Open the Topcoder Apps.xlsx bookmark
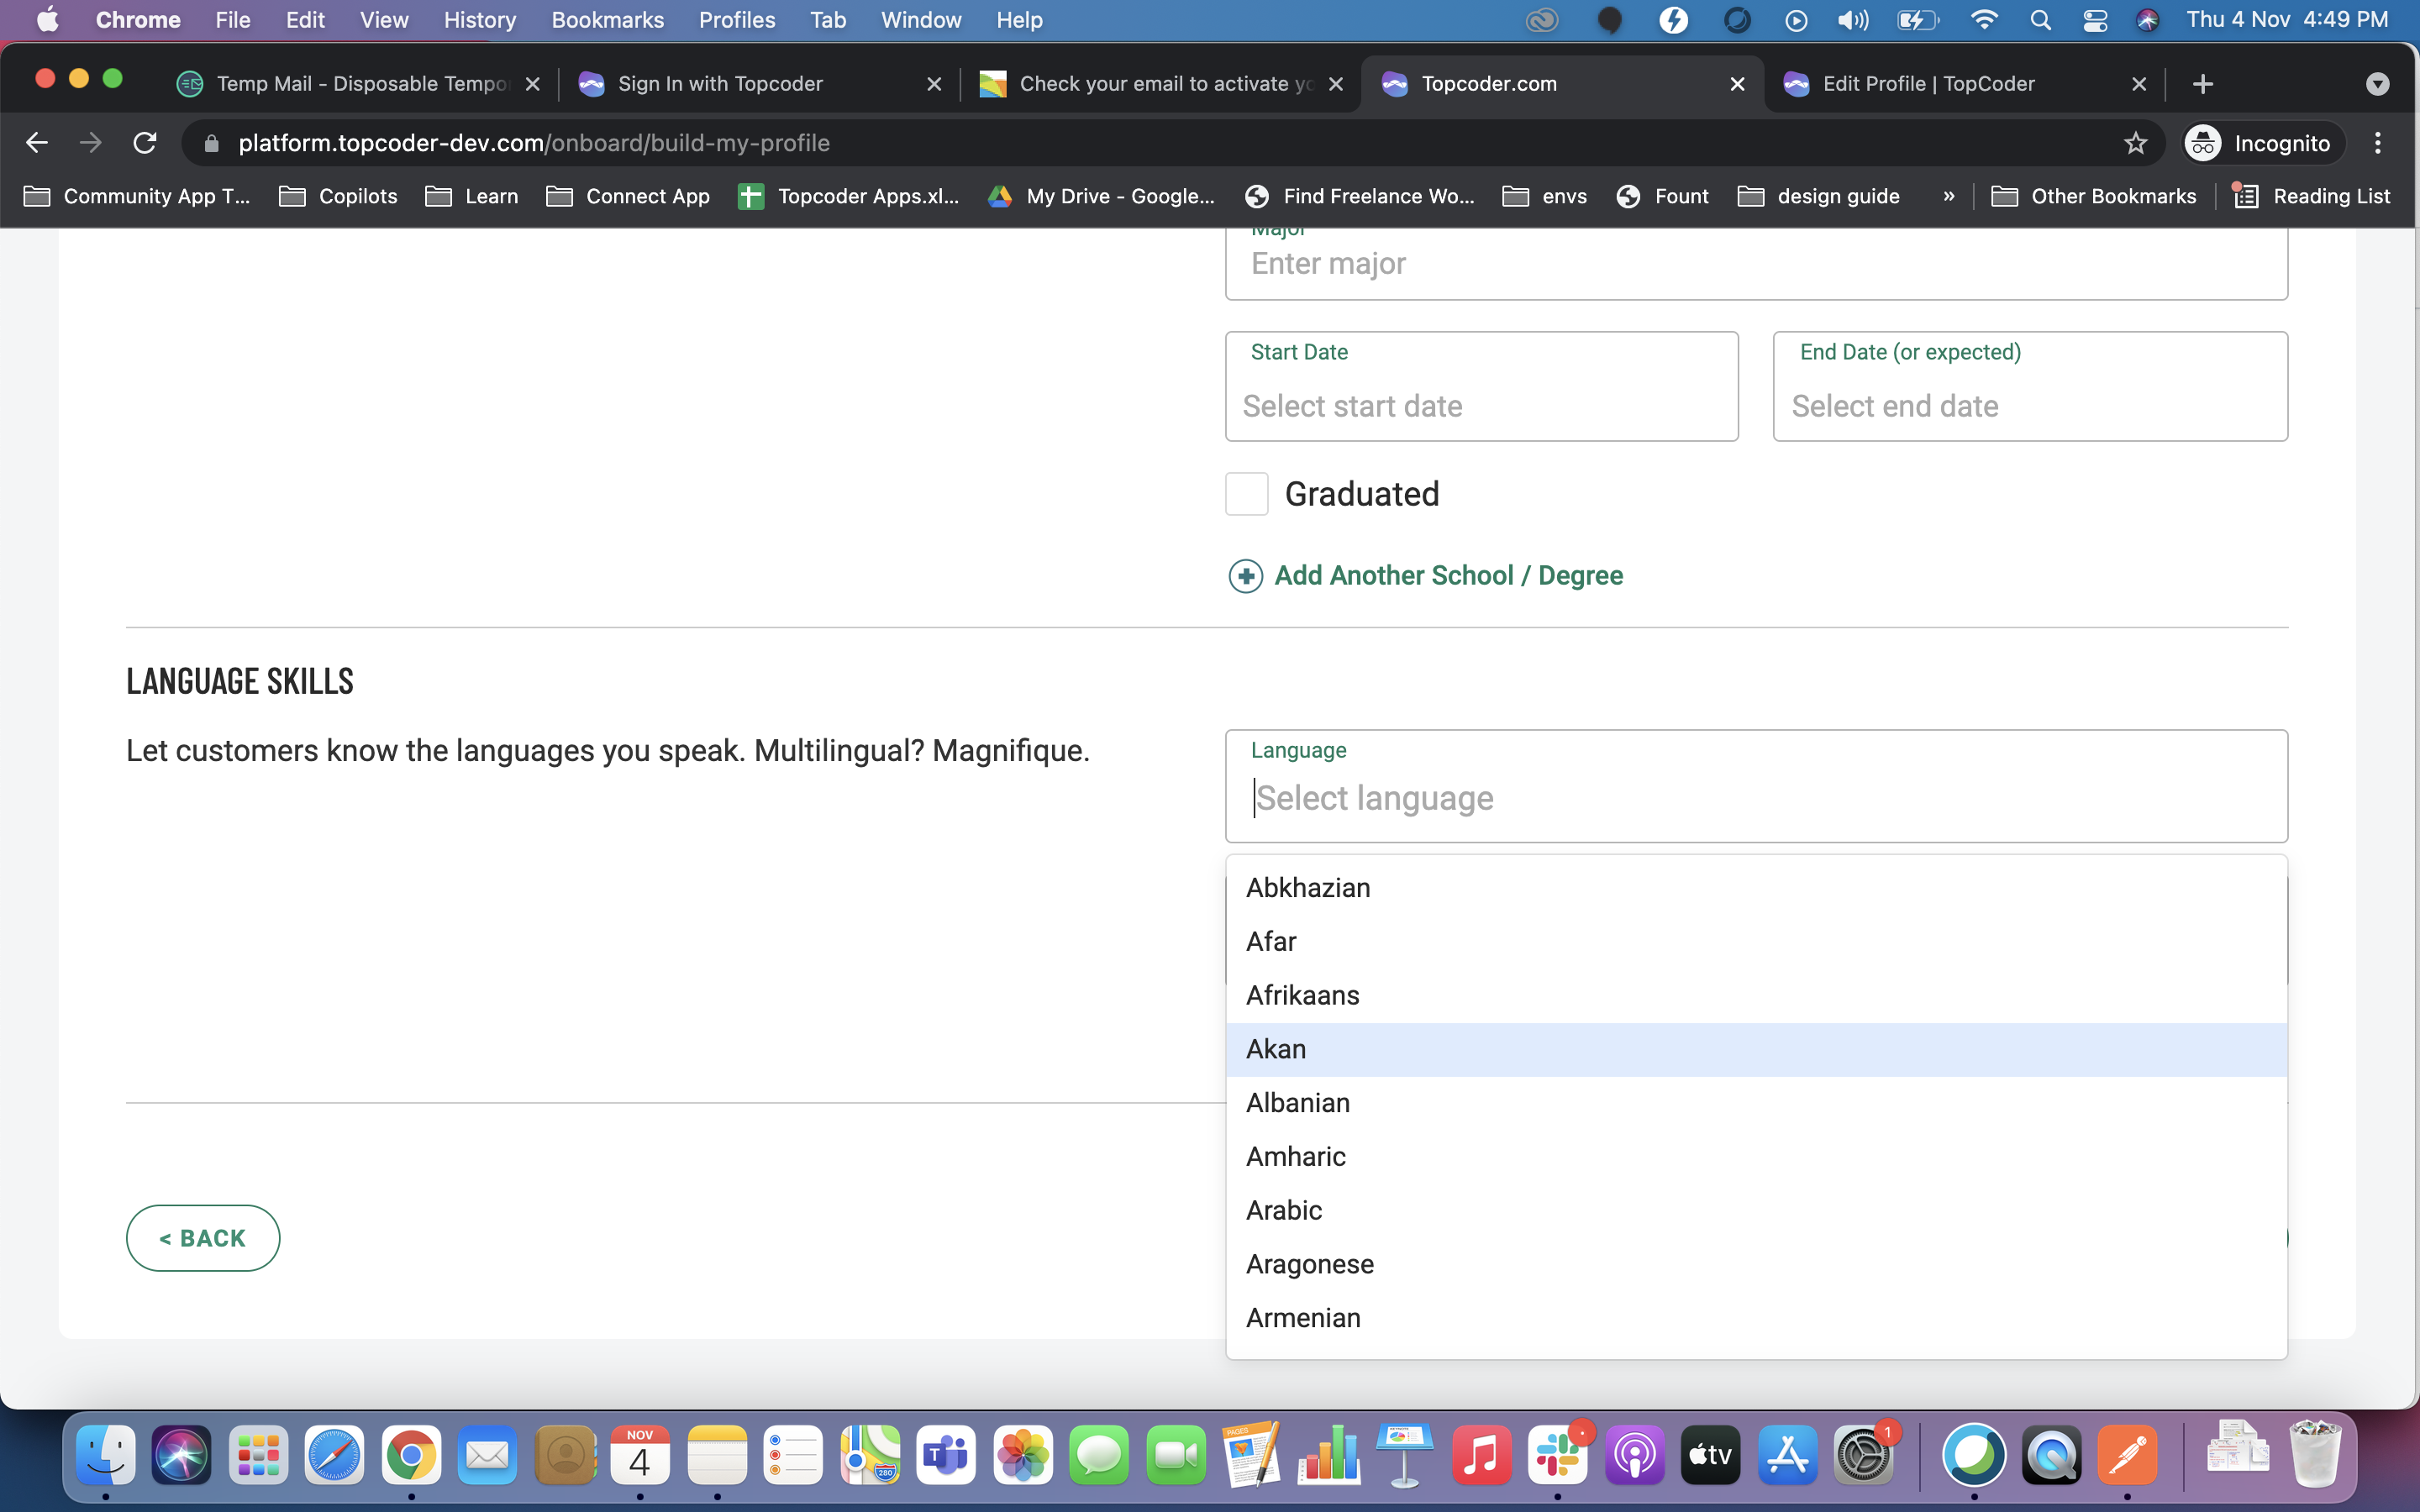Image resolution: width=2420 pixels, height=1512 pixels. click(x=849, y=196)
